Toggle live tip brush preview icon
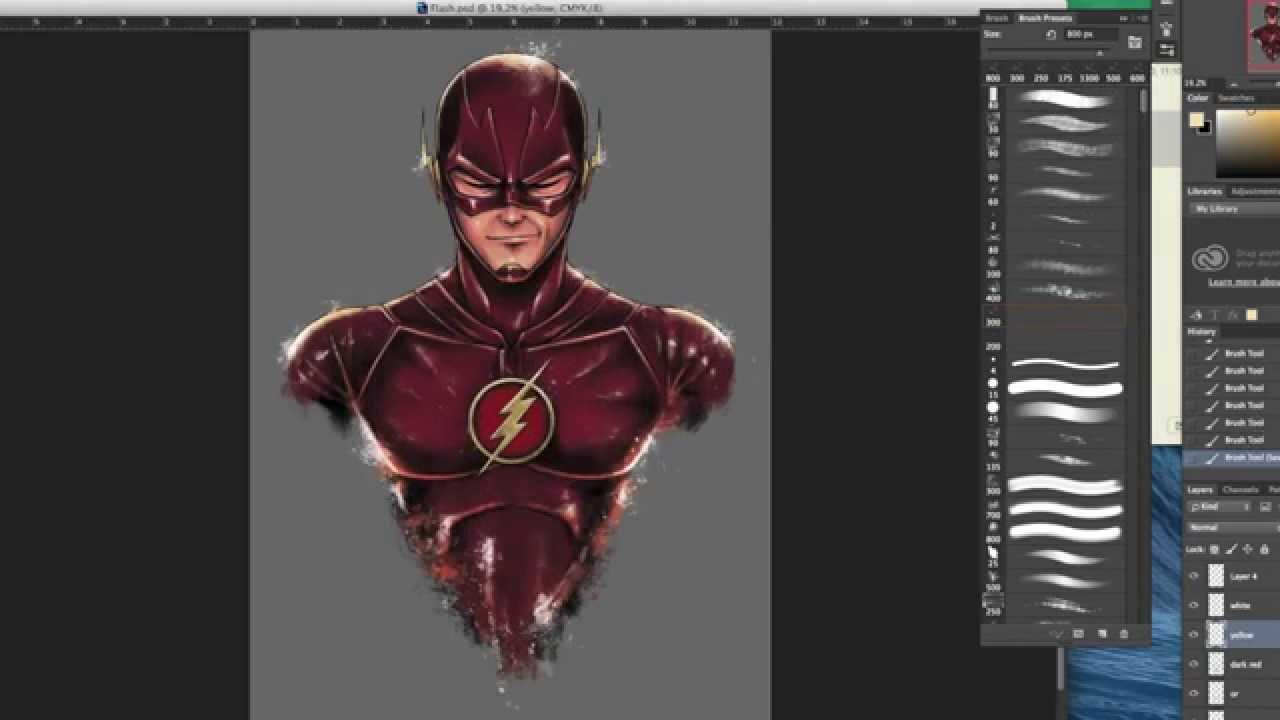 click(x=1056, y=634)
